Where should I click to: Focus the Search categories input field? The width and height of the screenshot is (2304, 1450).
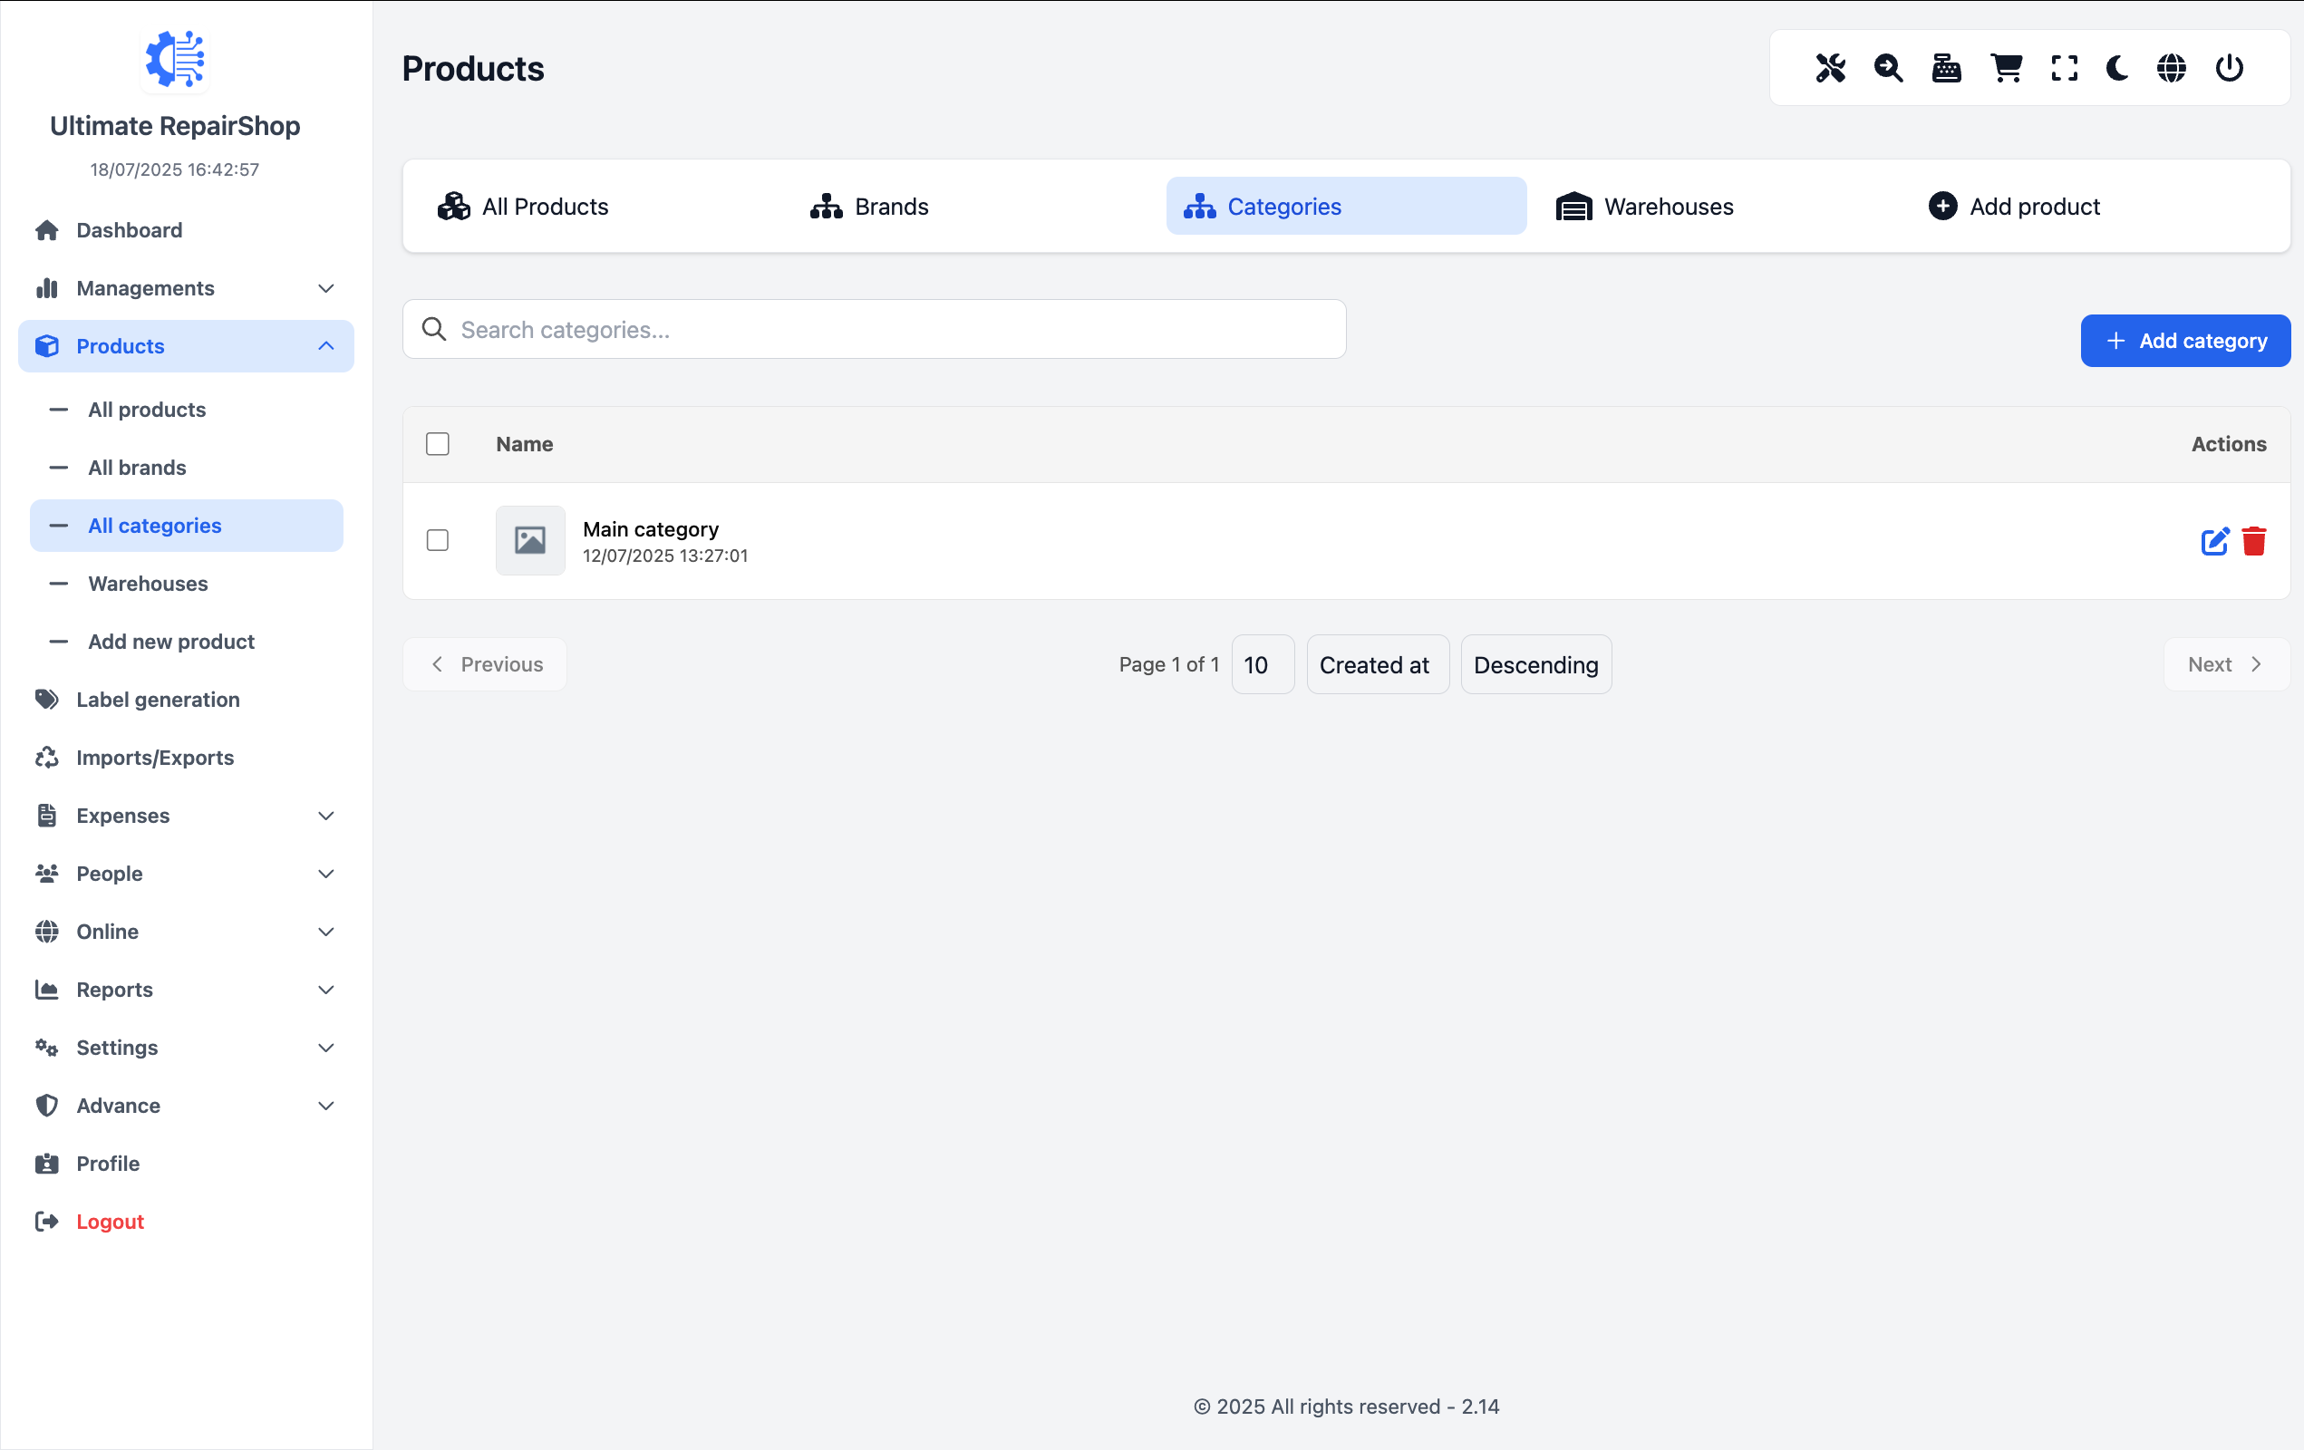874,329
